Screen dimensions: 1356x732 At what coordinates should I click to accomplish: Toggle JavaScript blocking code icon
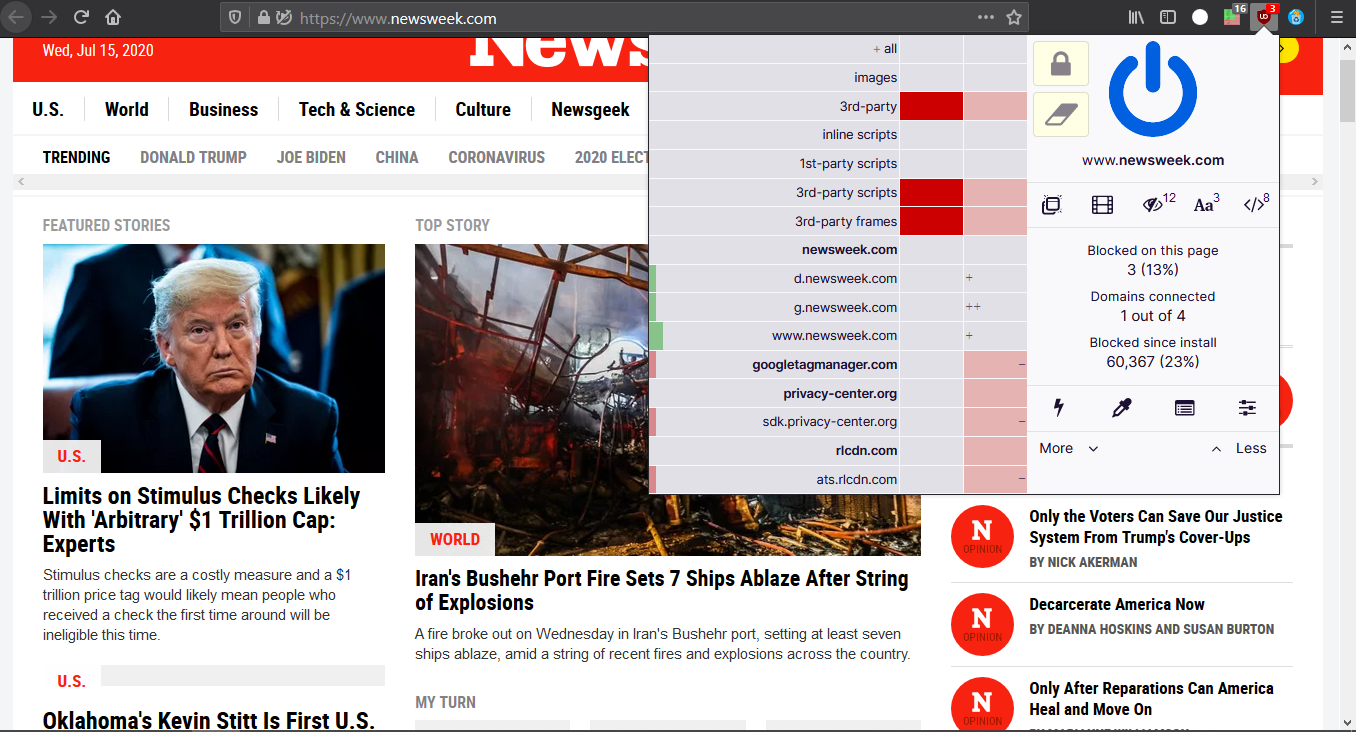click(1256, 204)
